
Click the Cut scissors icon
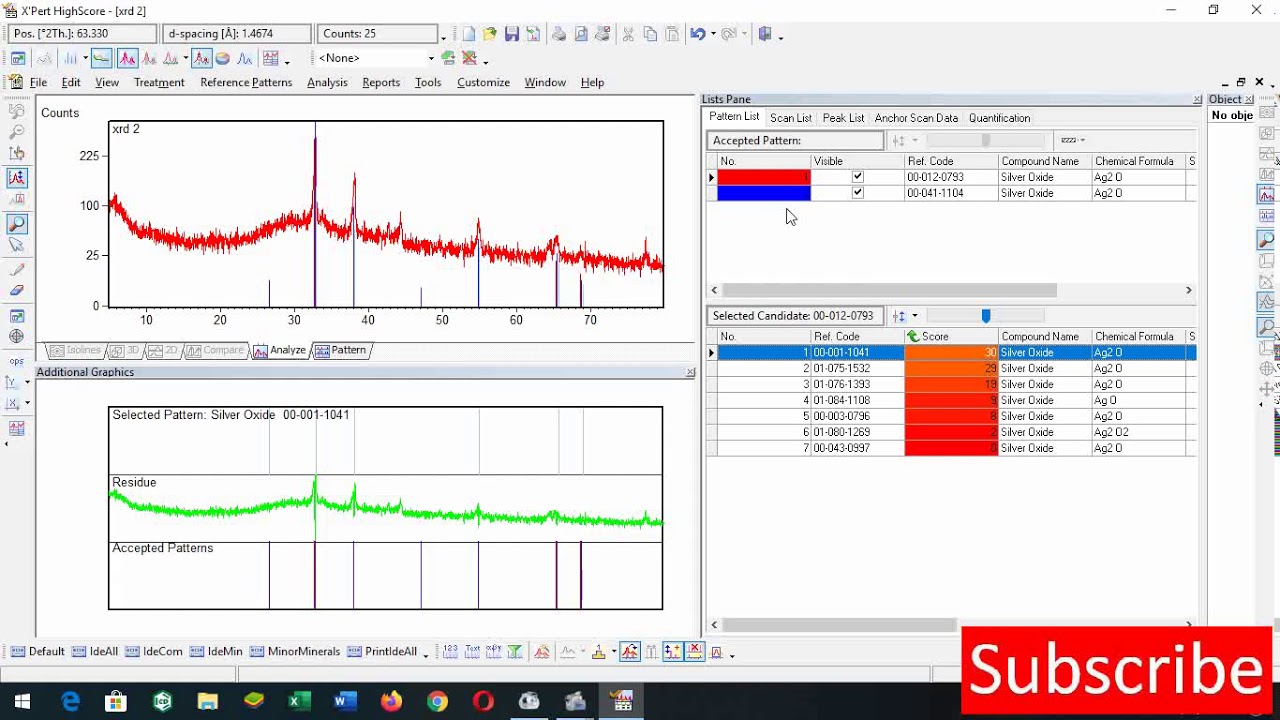coord(628,34)
